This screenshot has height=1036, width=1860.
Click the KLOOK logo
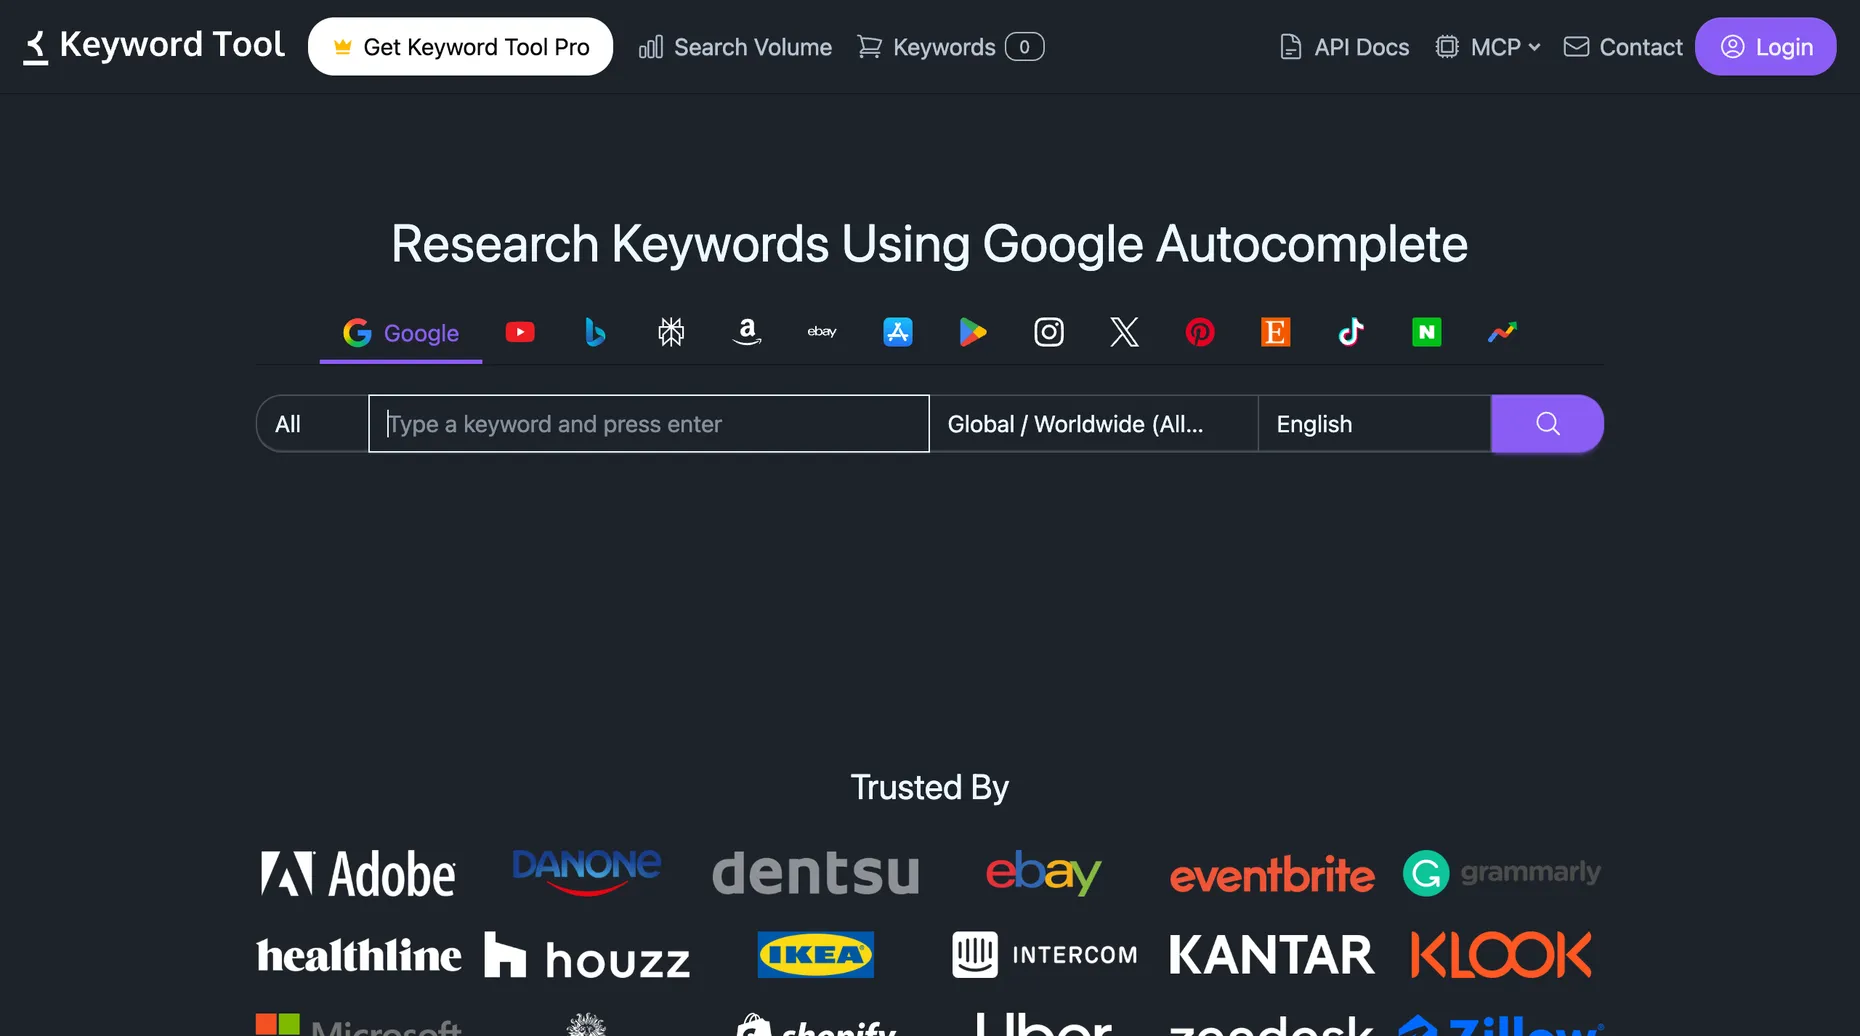1501,955
